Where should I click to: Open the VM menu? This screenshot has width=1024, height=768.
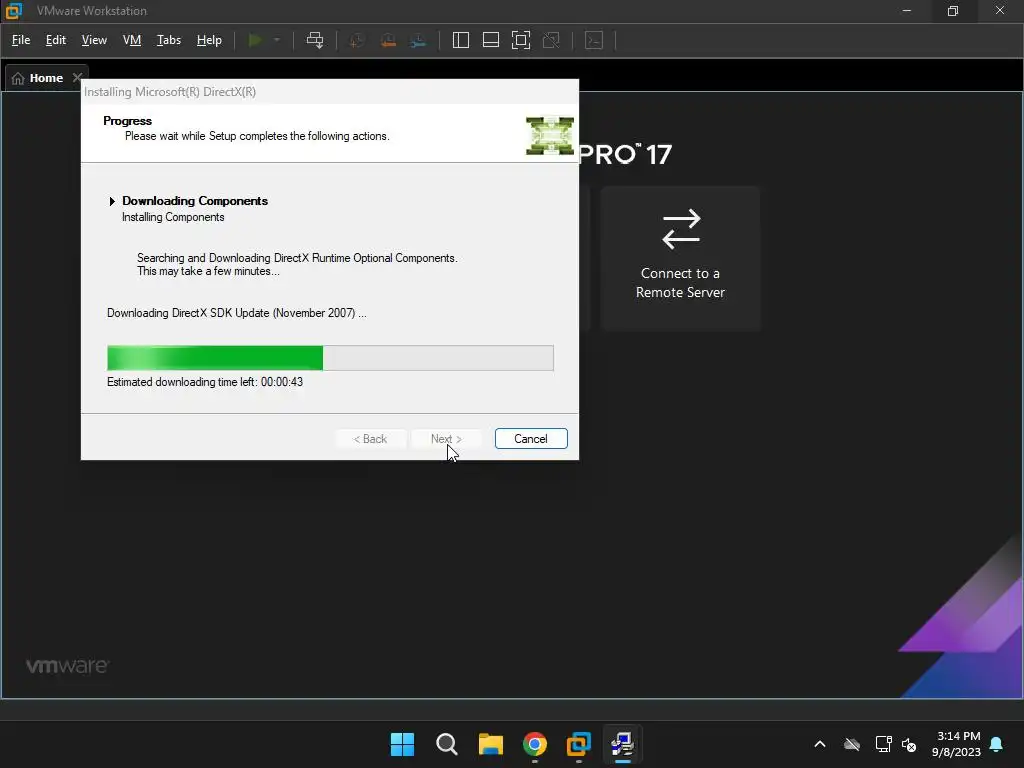click(132, 40)
